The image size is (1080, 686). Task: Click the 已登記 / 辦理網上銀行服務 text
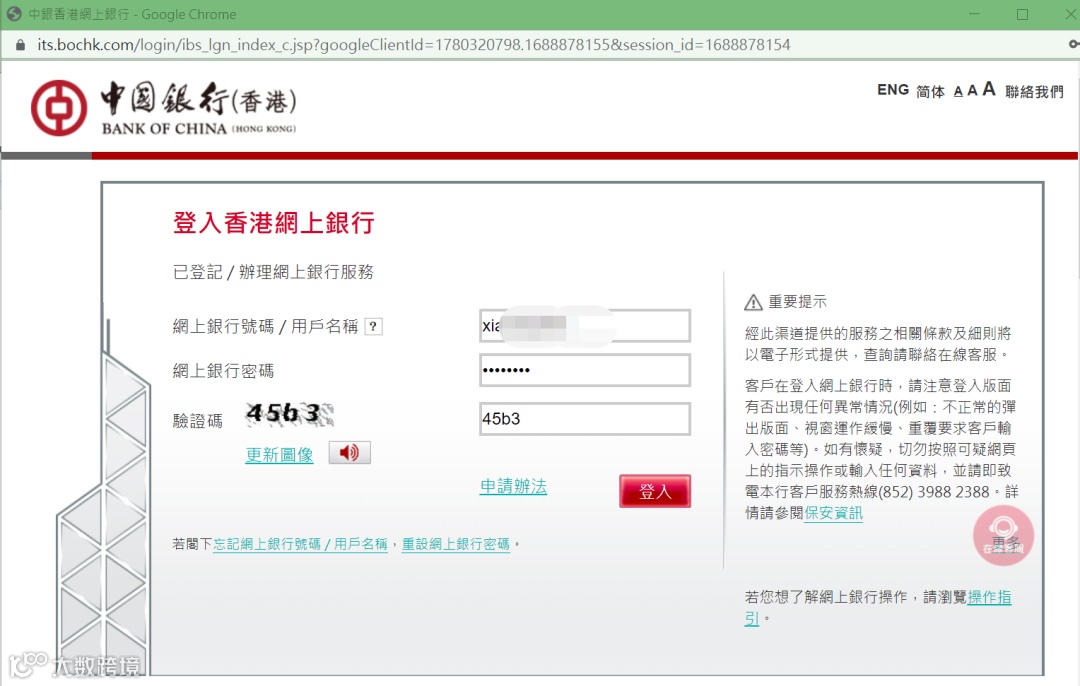273,272
